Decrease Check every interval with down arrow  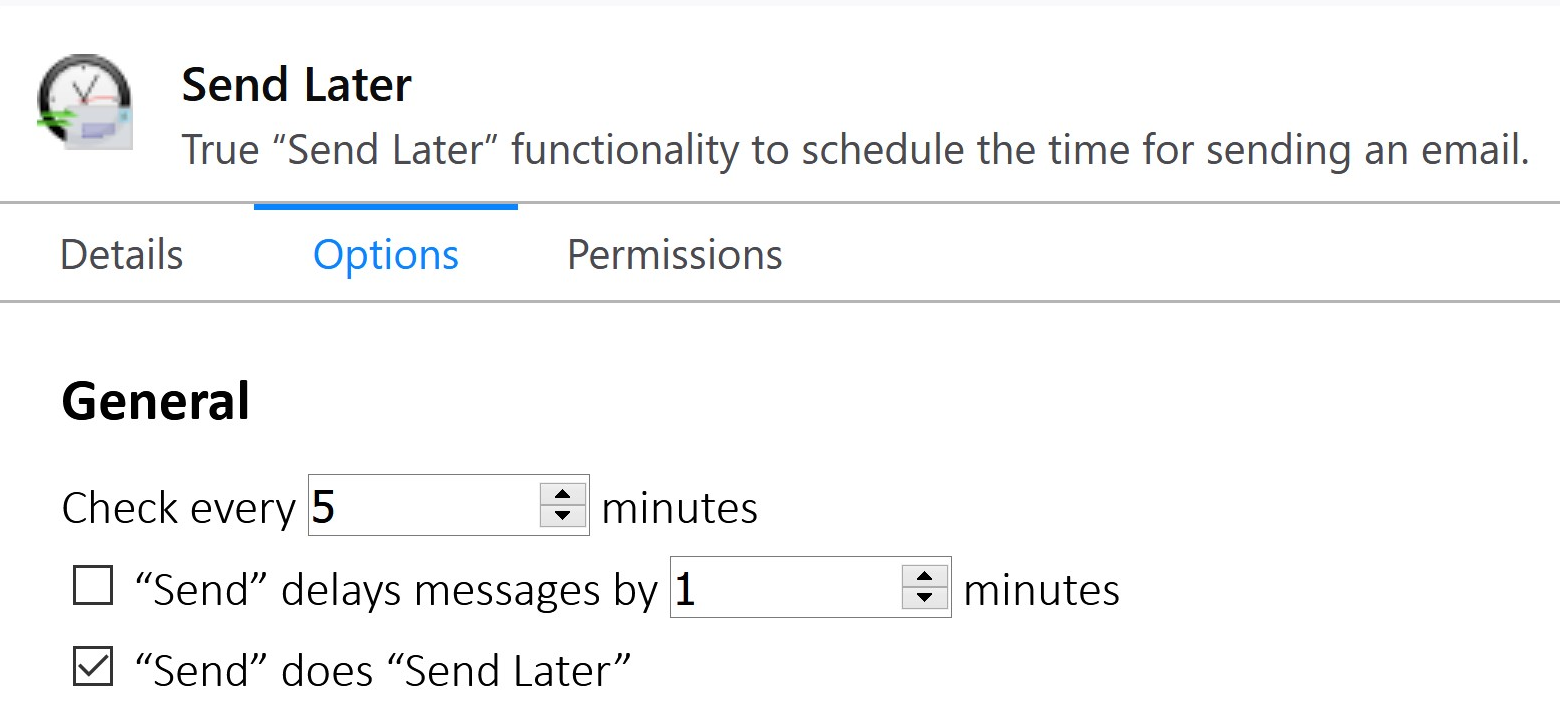point(563,516)
